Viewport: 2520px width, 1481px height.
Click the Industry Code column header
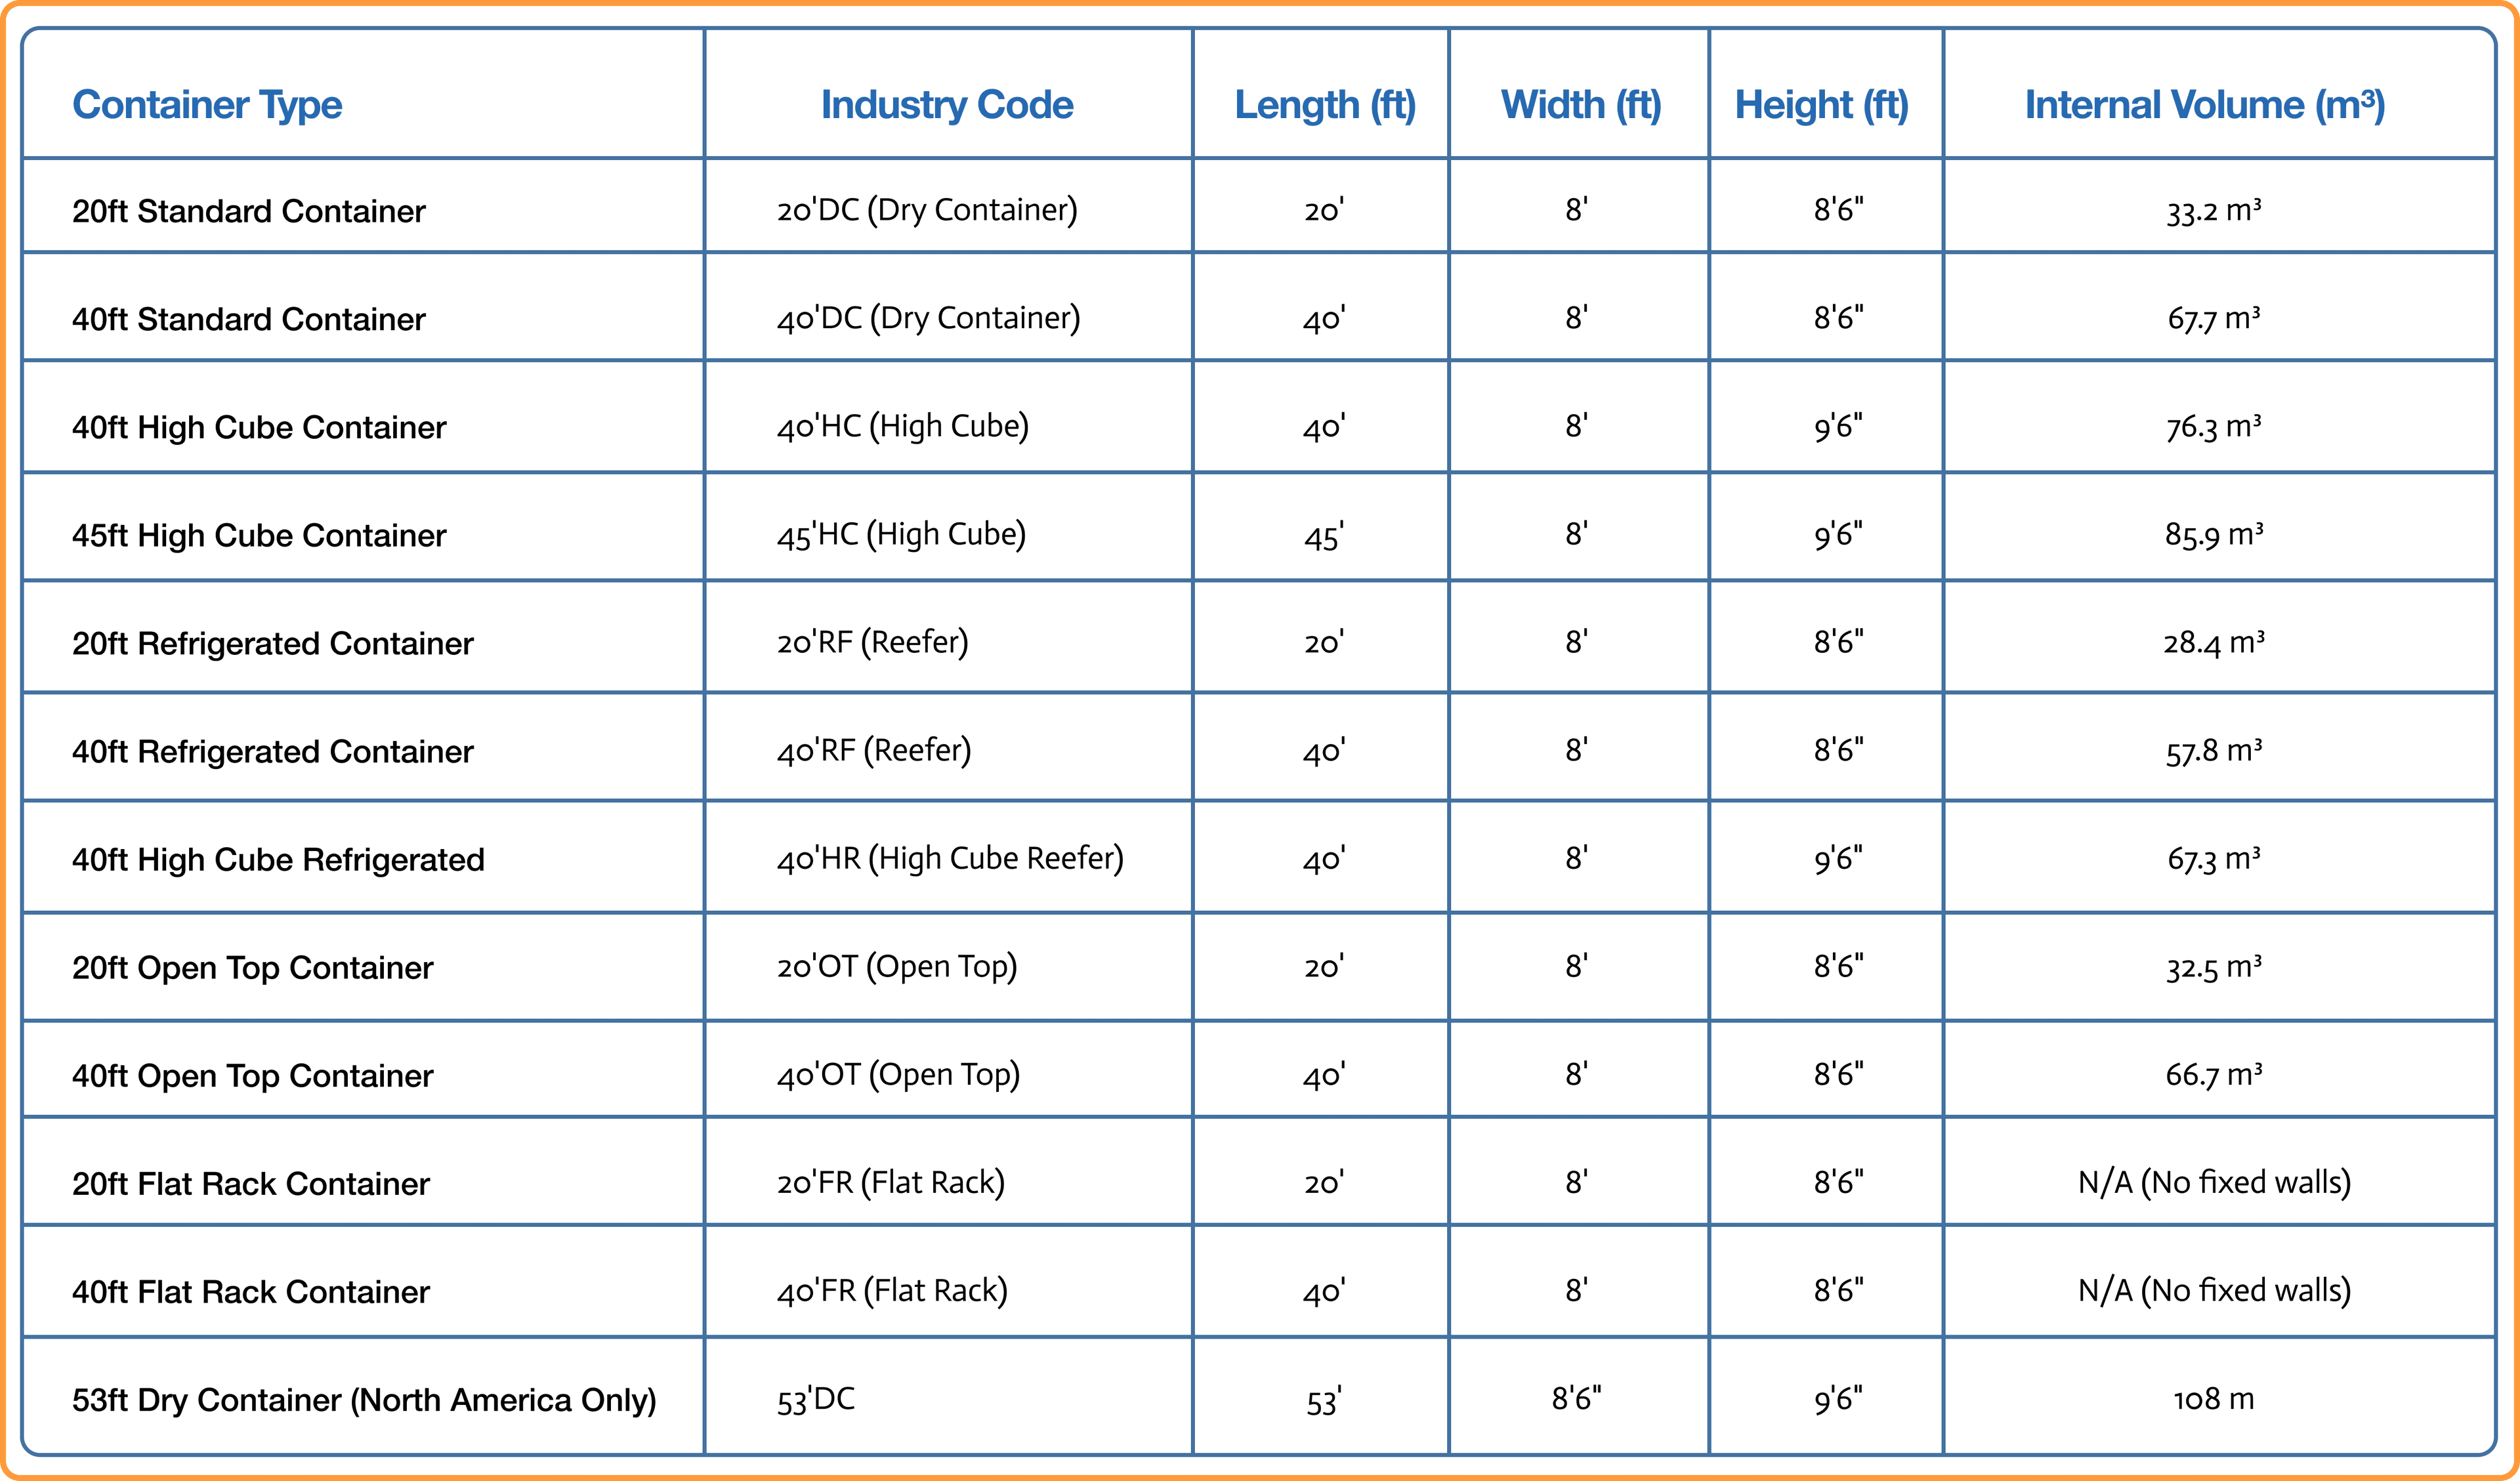[x=947, y=105]
